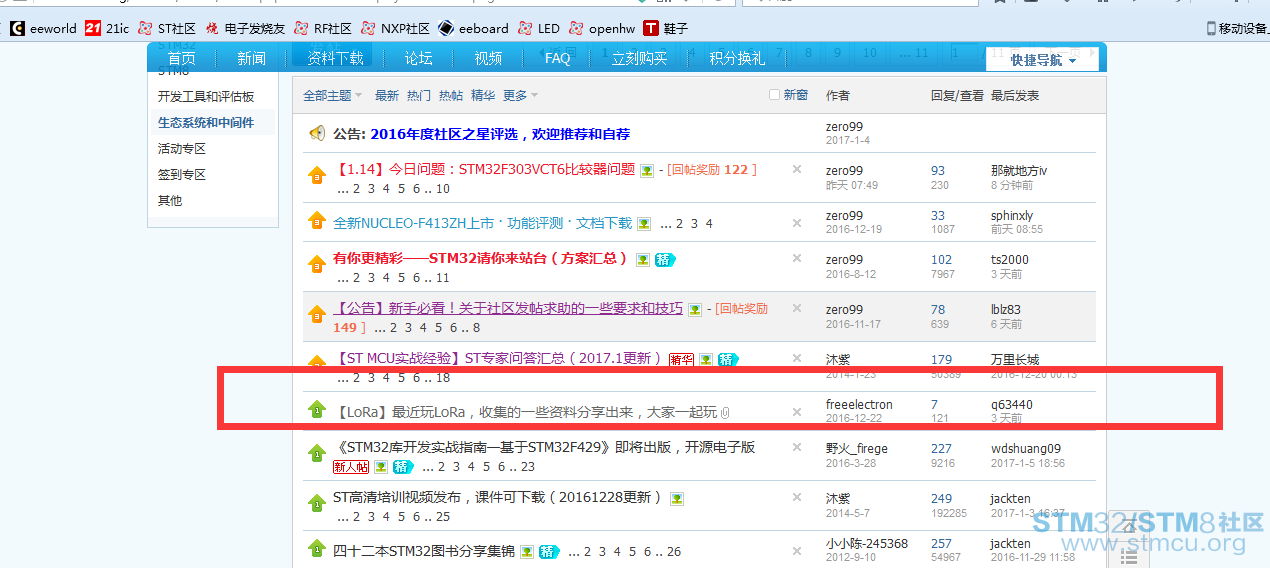Click the orange pin icon of the 【1.14】今日问题 thread

(317, 176)
